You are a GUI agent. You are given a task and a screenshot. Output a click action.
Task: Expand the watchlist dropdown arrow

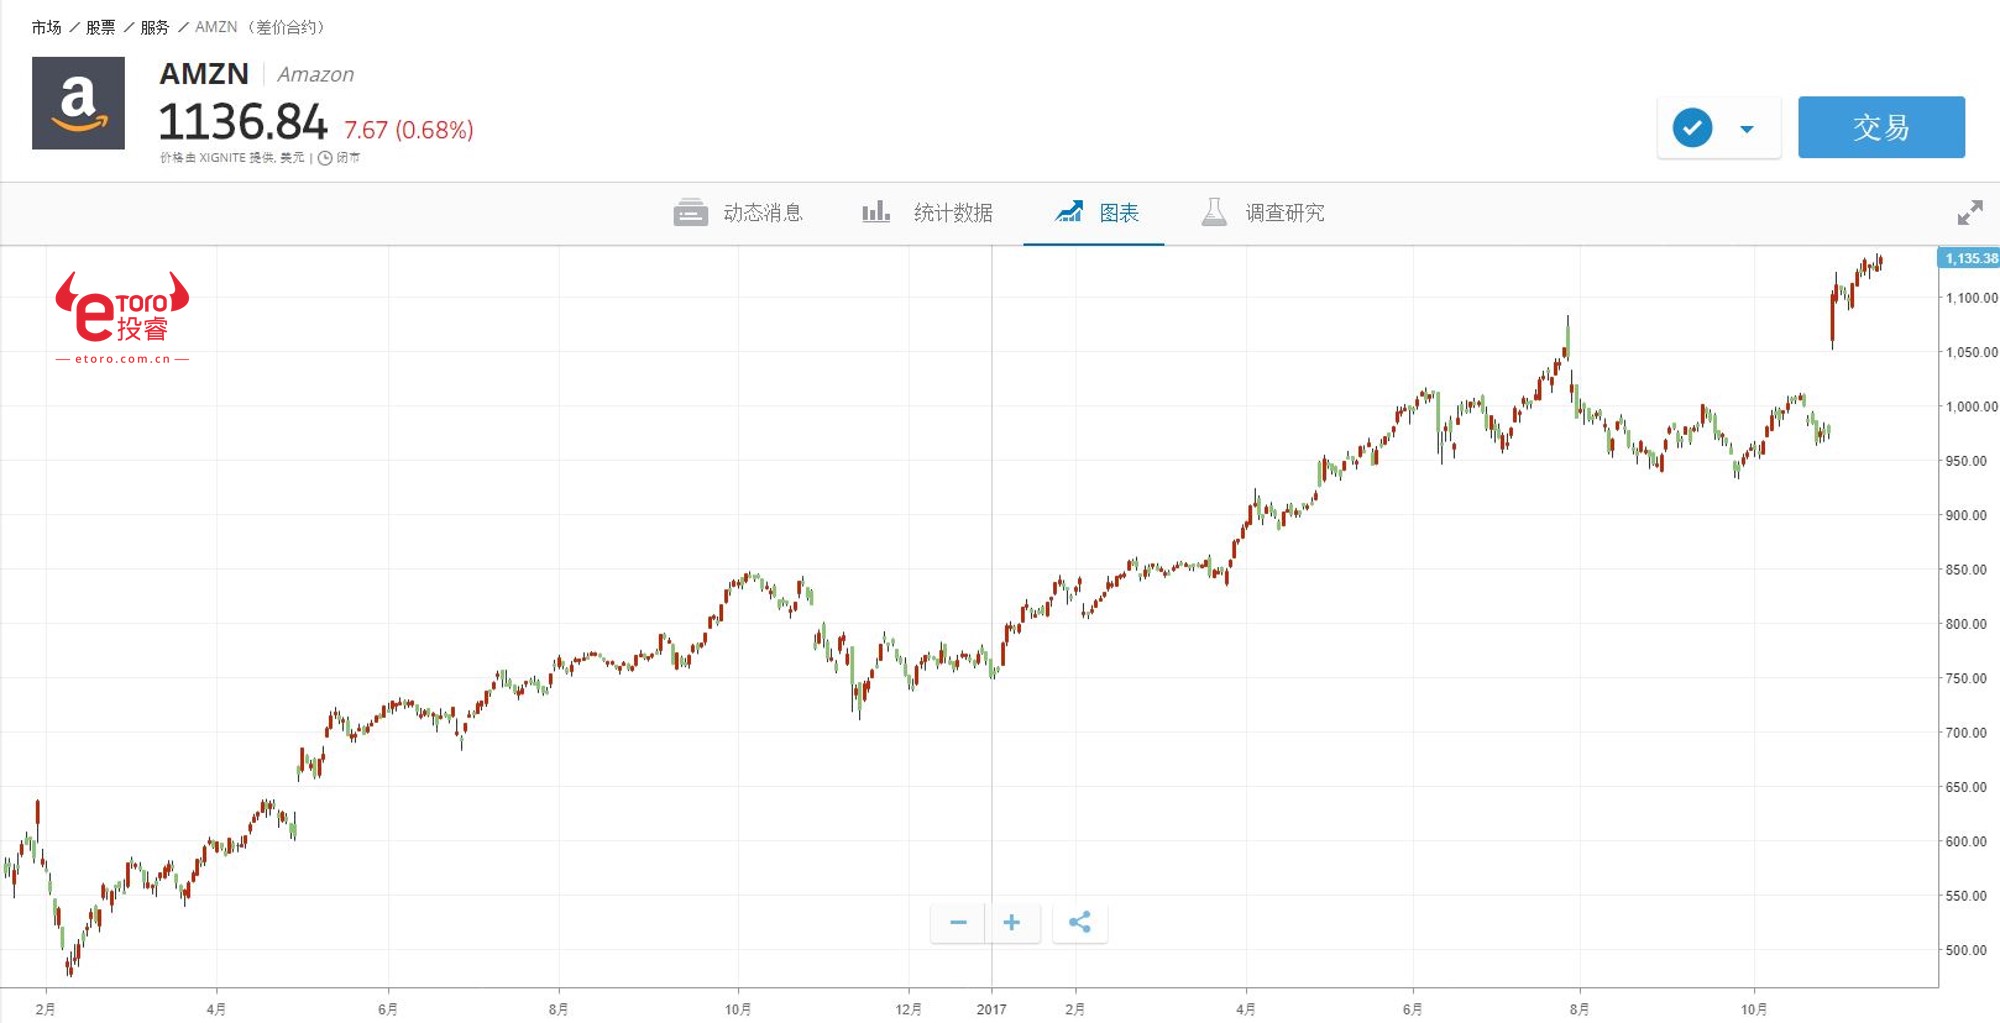1747,129
